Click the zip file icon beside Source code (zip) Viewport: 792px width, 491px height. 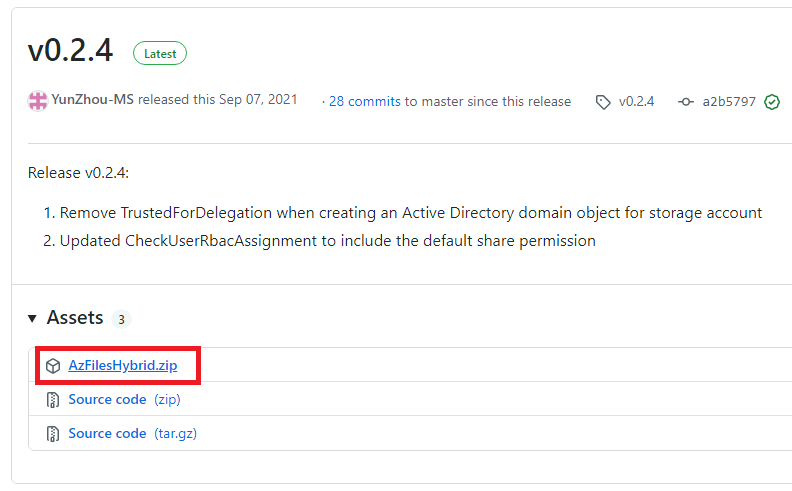point(53,400)
